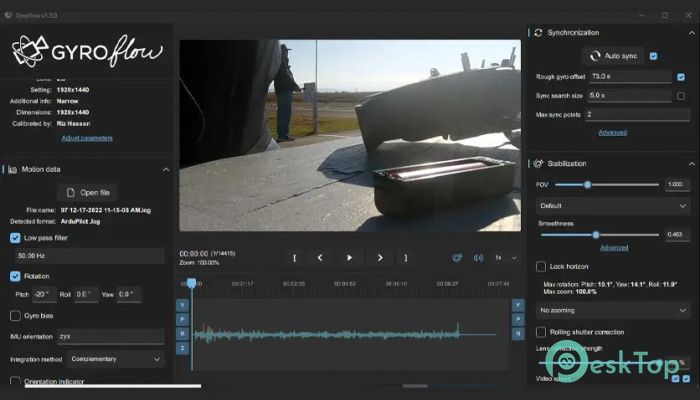
Task: Toggle the Rough gyro offset checkbox
Action: click(681, 77)
